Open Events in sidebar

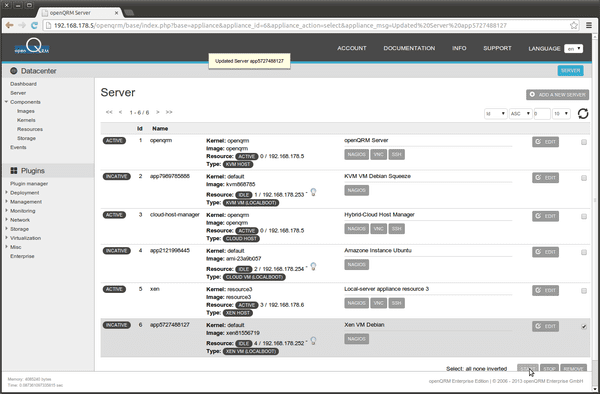click(x=18, y=147)
